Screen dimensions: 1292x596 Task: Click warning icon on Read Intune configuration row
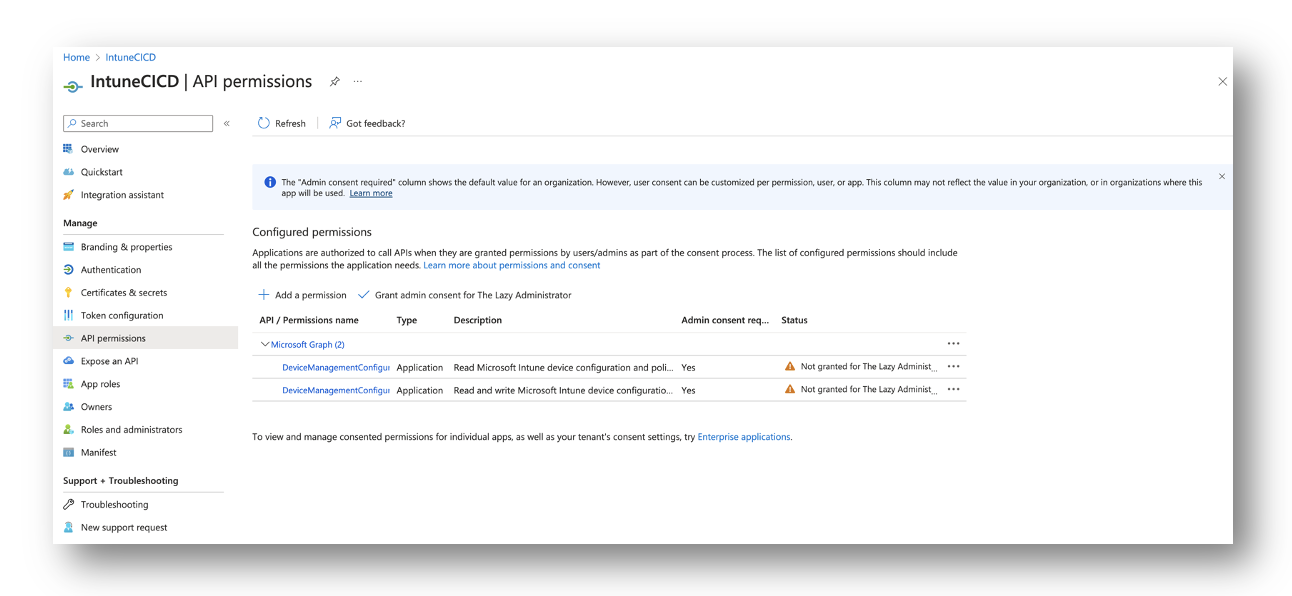pos(790,367)
